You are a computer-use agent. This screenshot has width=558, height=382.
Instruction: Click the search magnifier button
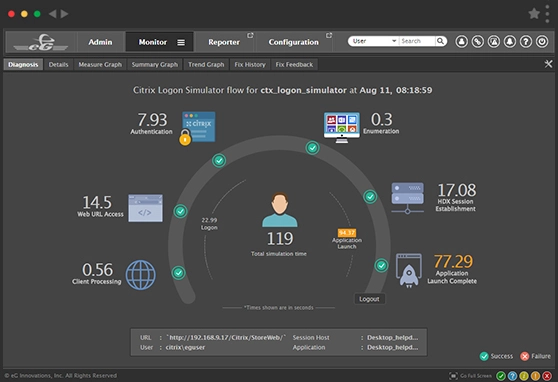[x=441, y=41]
